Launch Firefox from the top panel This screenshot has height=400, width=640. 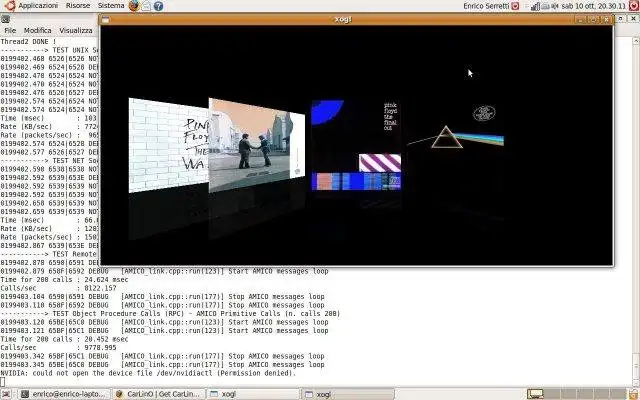tap(133, 6)
